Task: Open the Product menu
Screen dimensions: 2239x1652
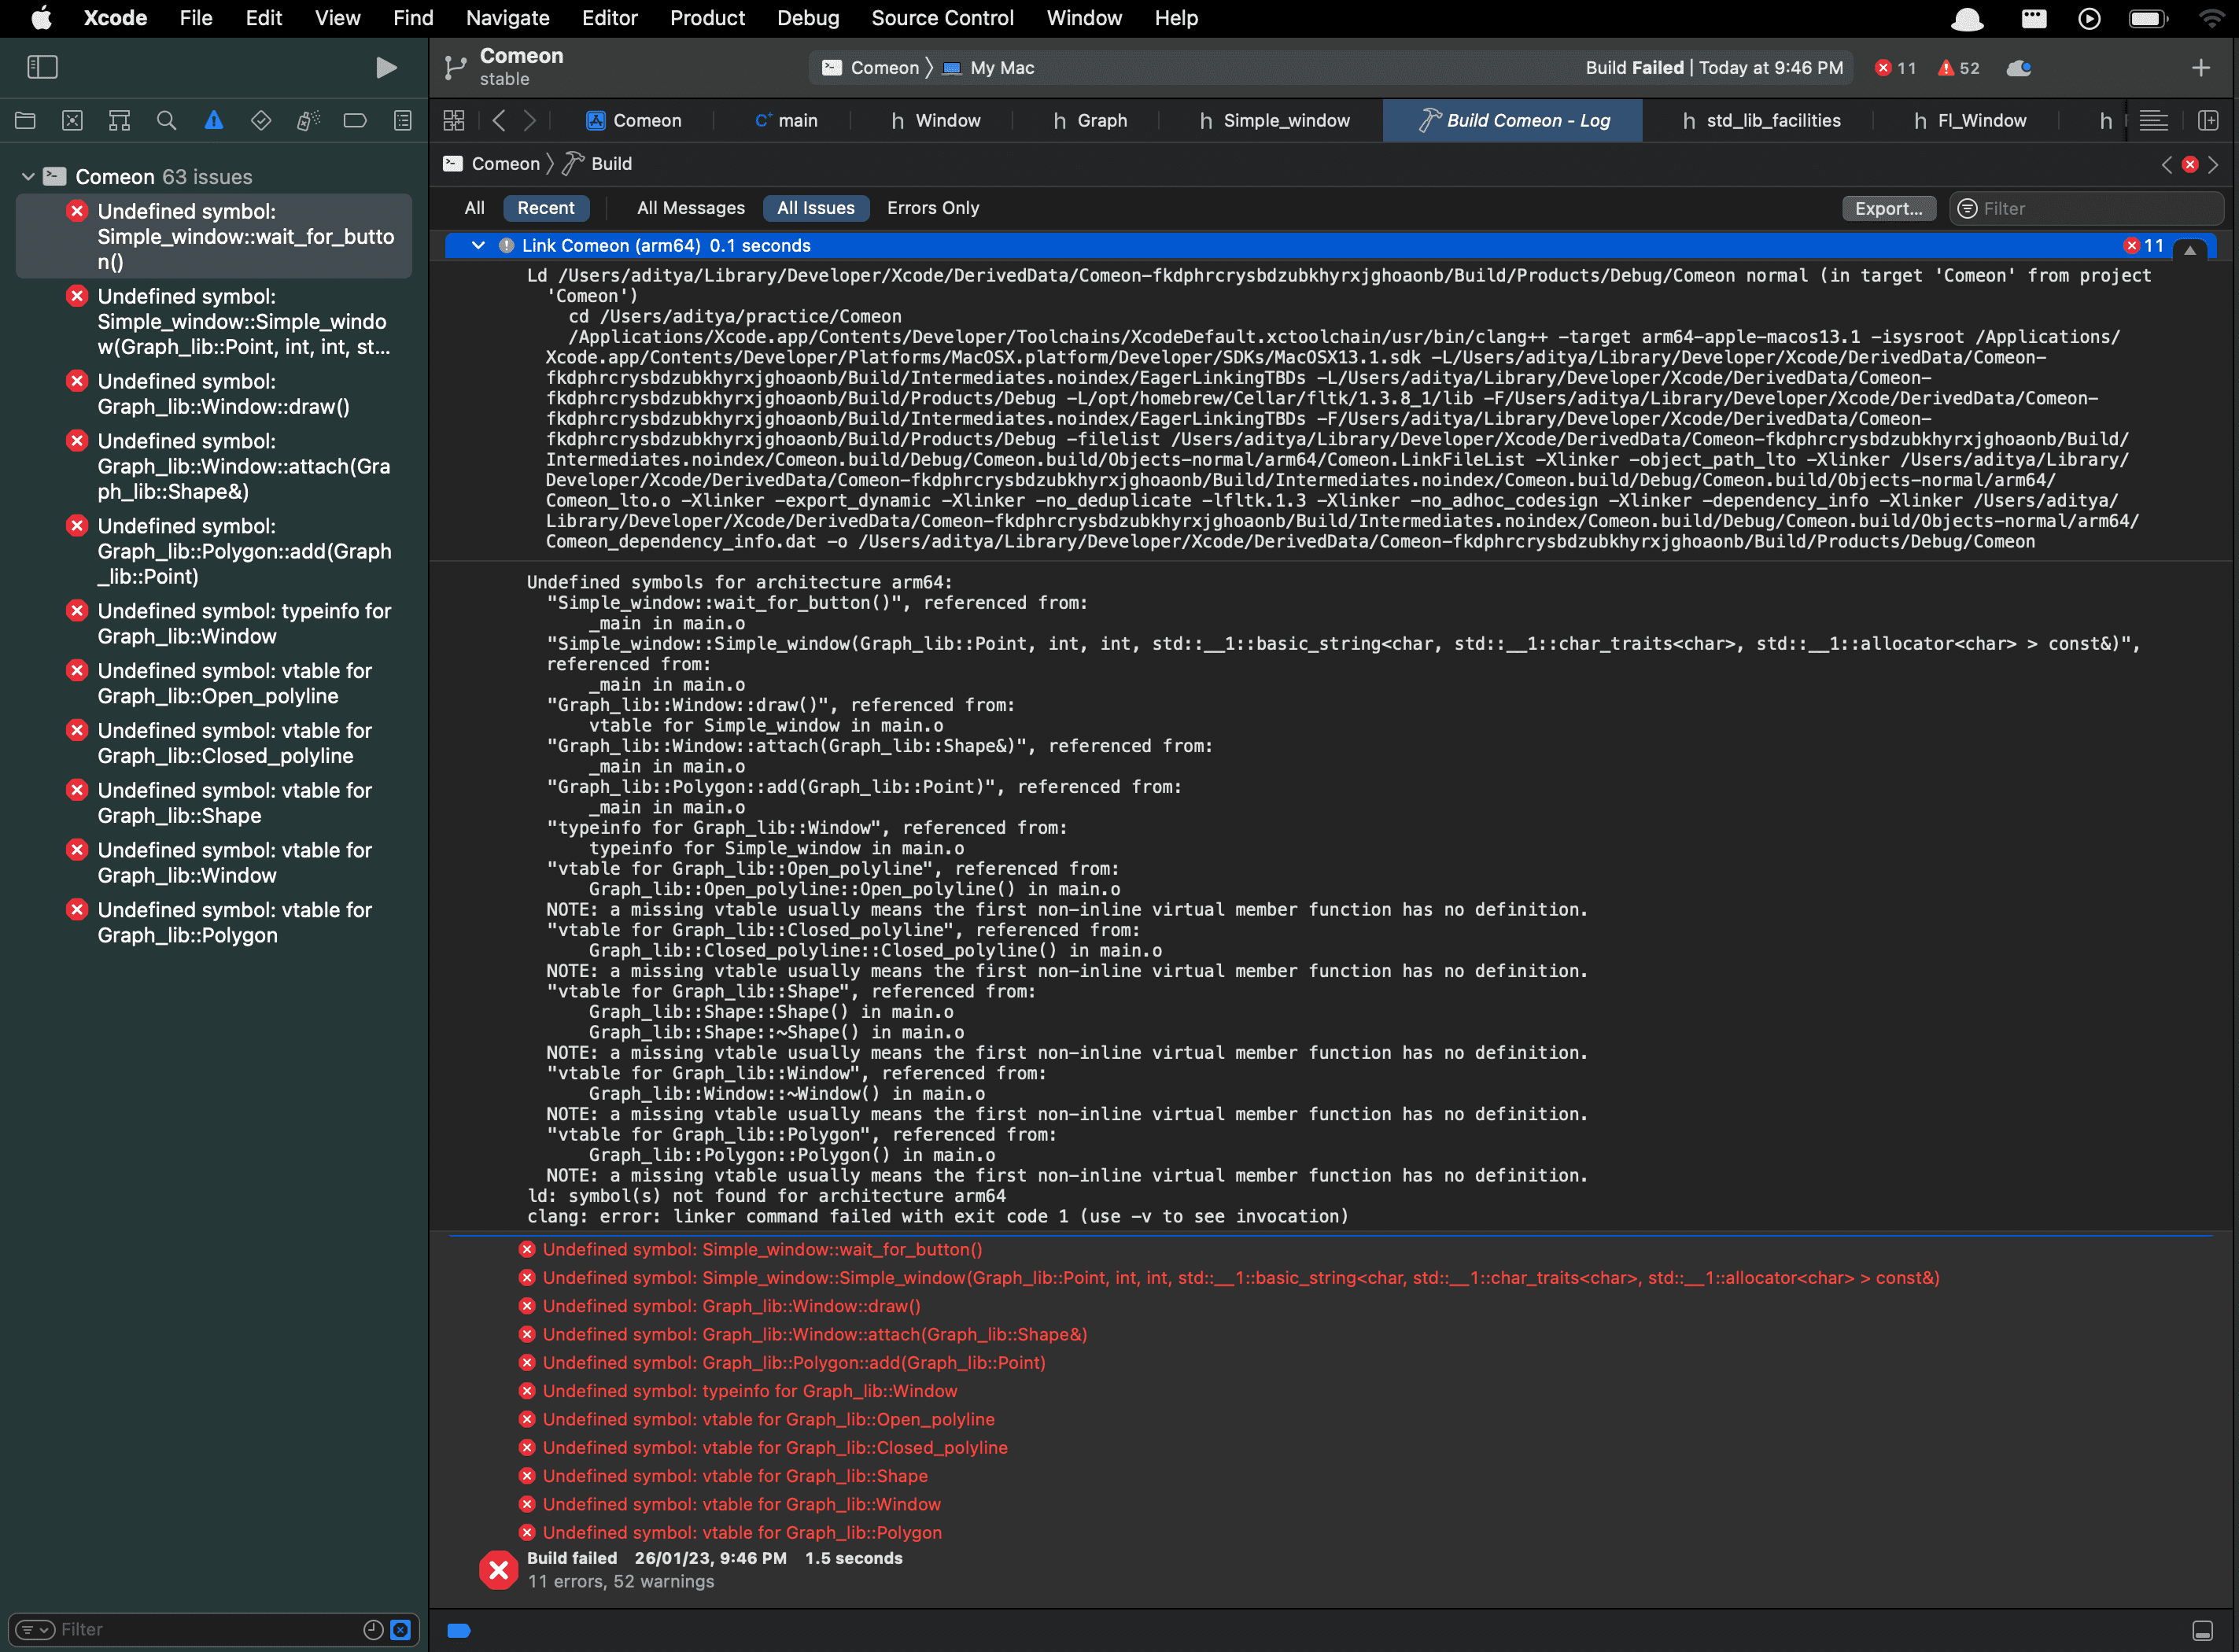Action: (x=707, y=18)
